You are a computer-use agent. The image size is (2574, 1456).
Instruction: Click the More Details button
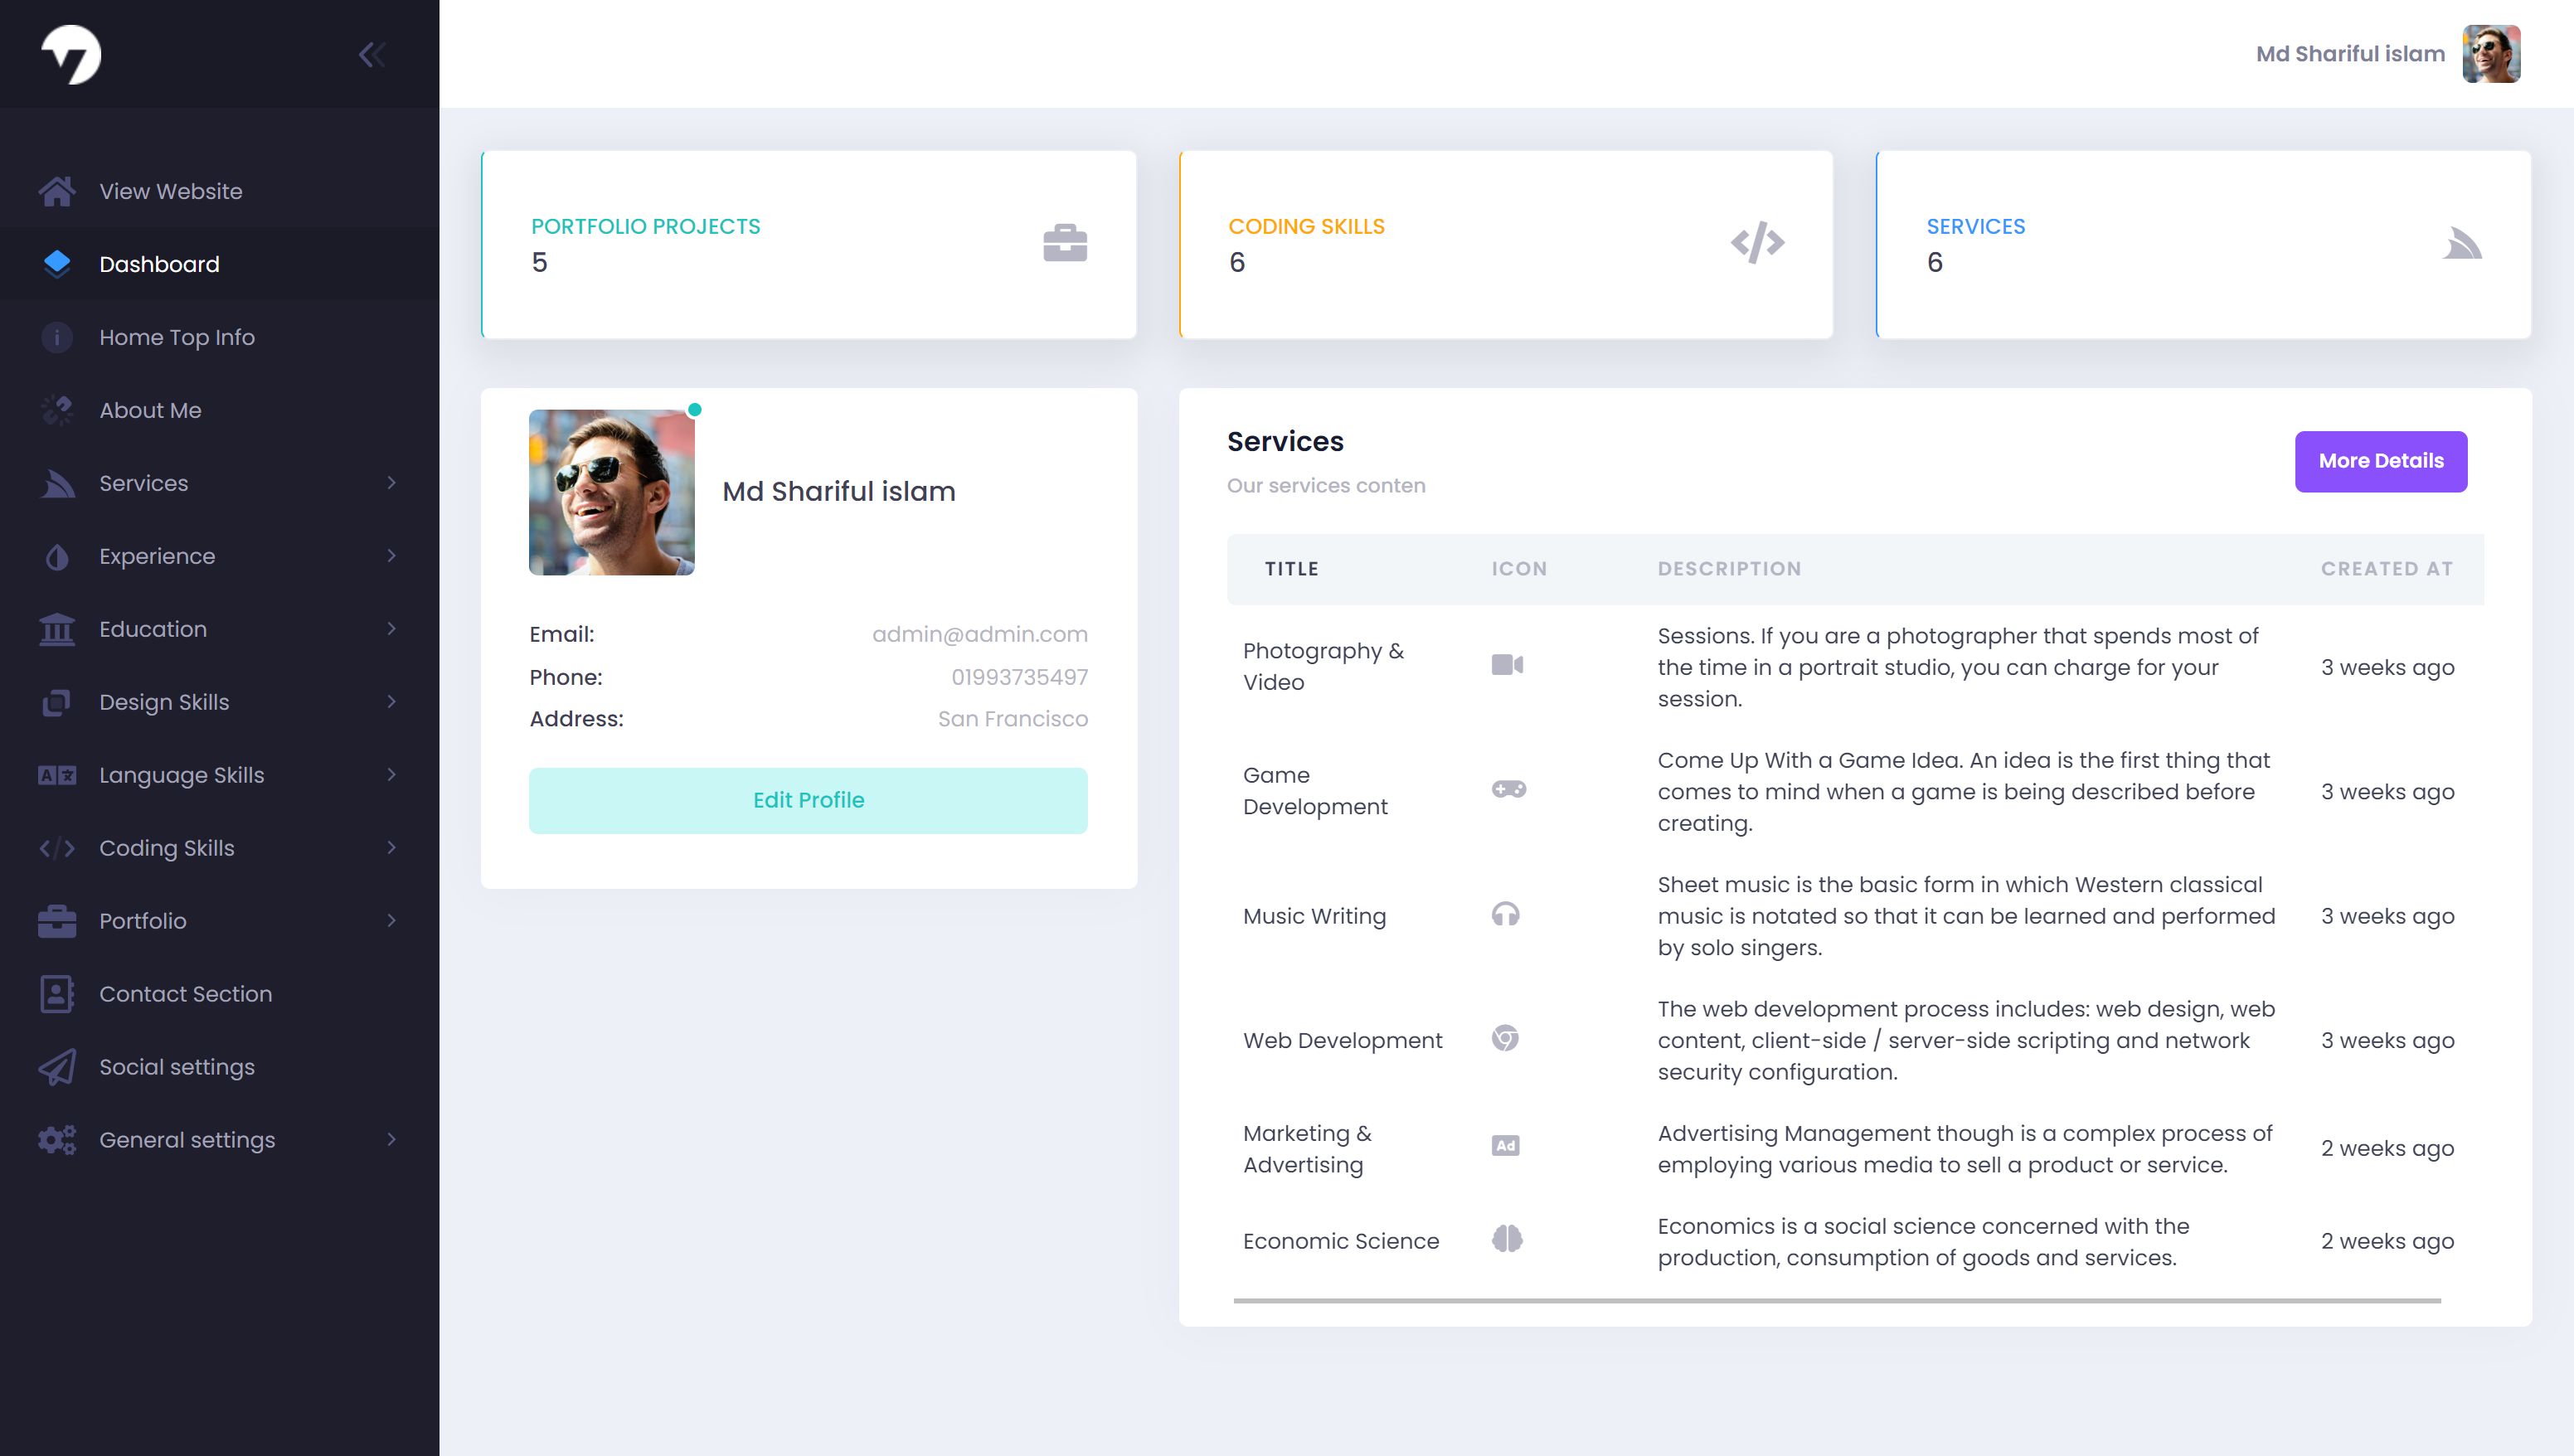coord(2380,461)
